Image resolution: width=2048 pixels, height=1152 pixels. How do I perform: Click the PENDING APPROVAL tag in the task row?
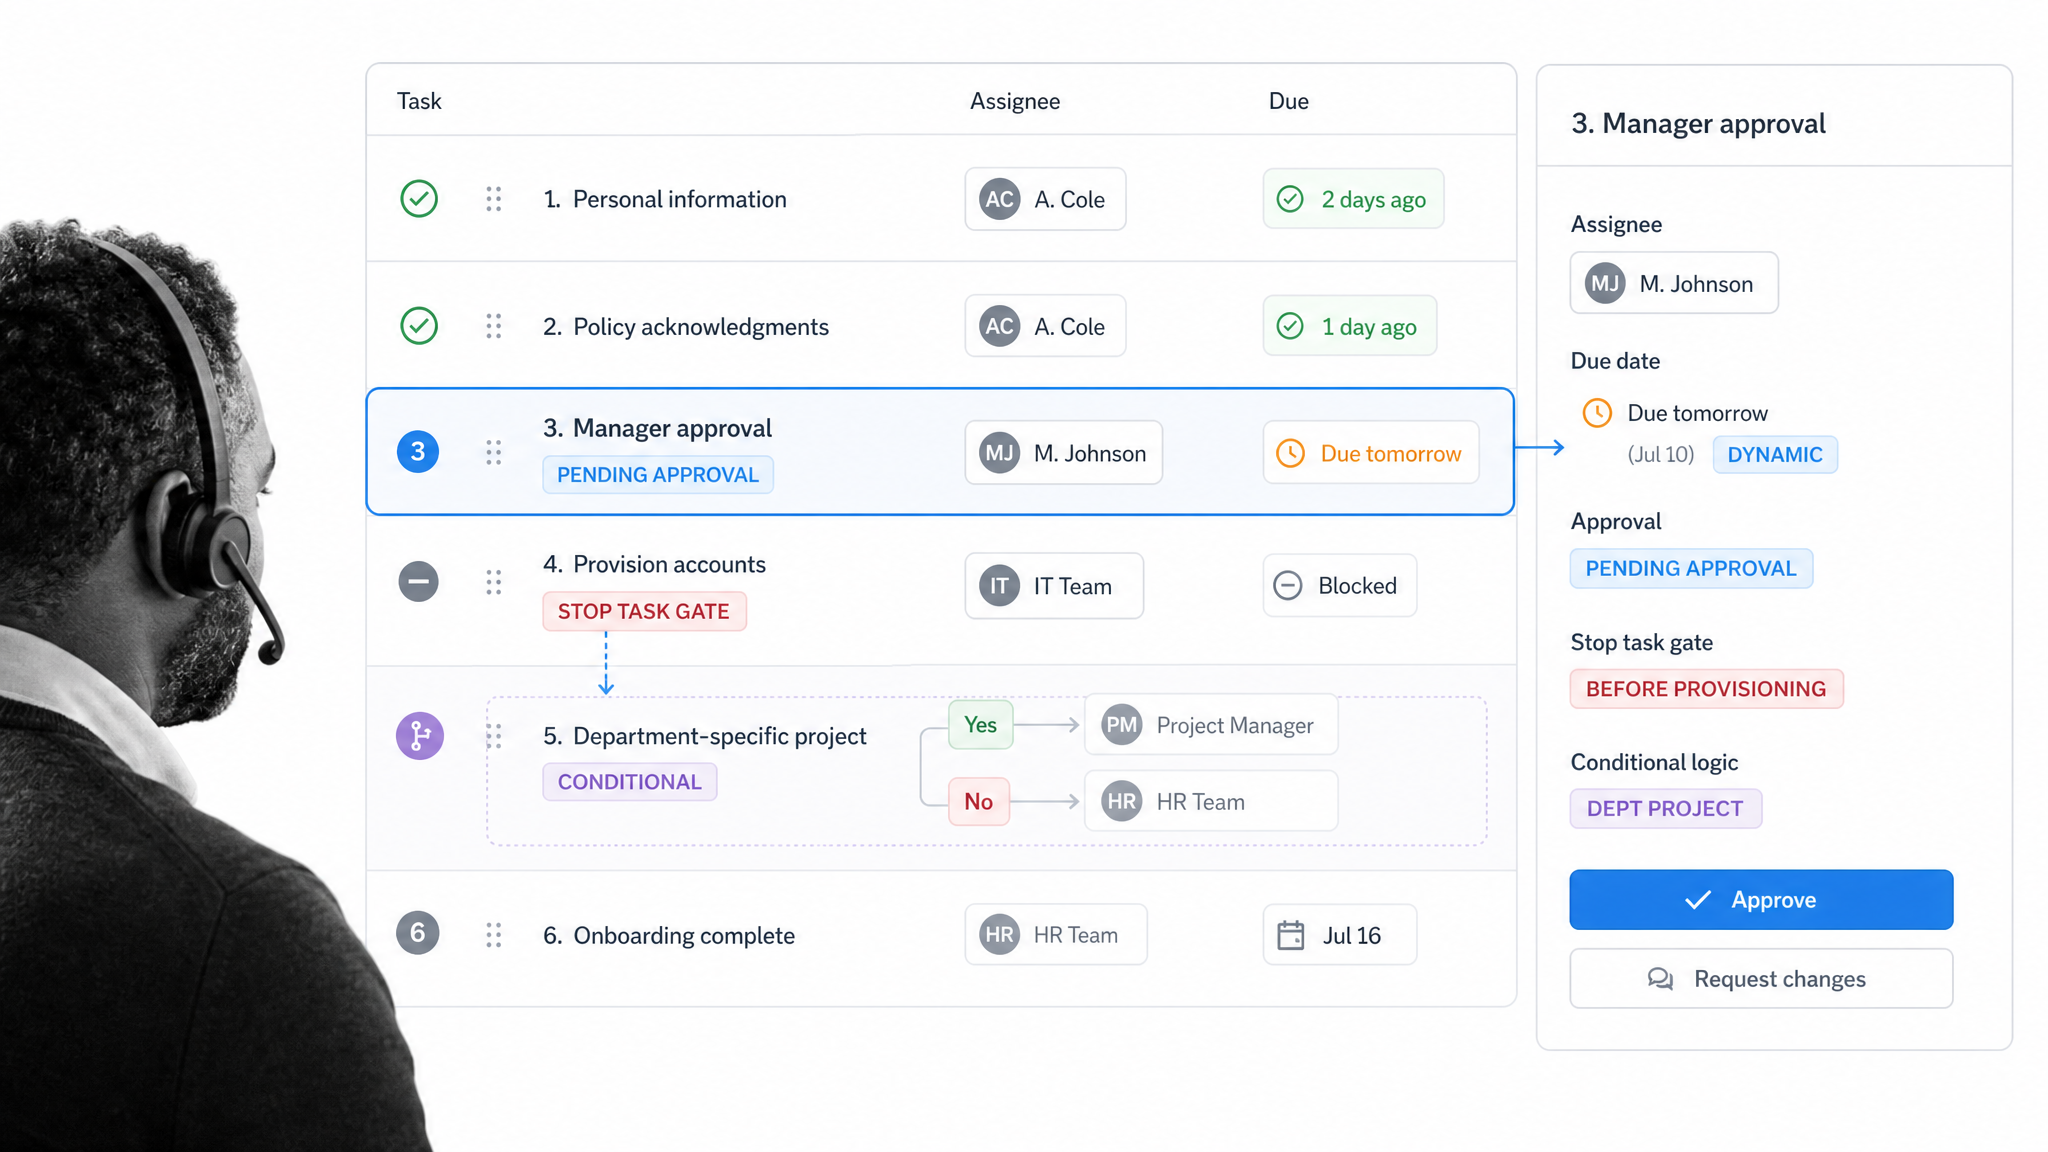point(658,475)
